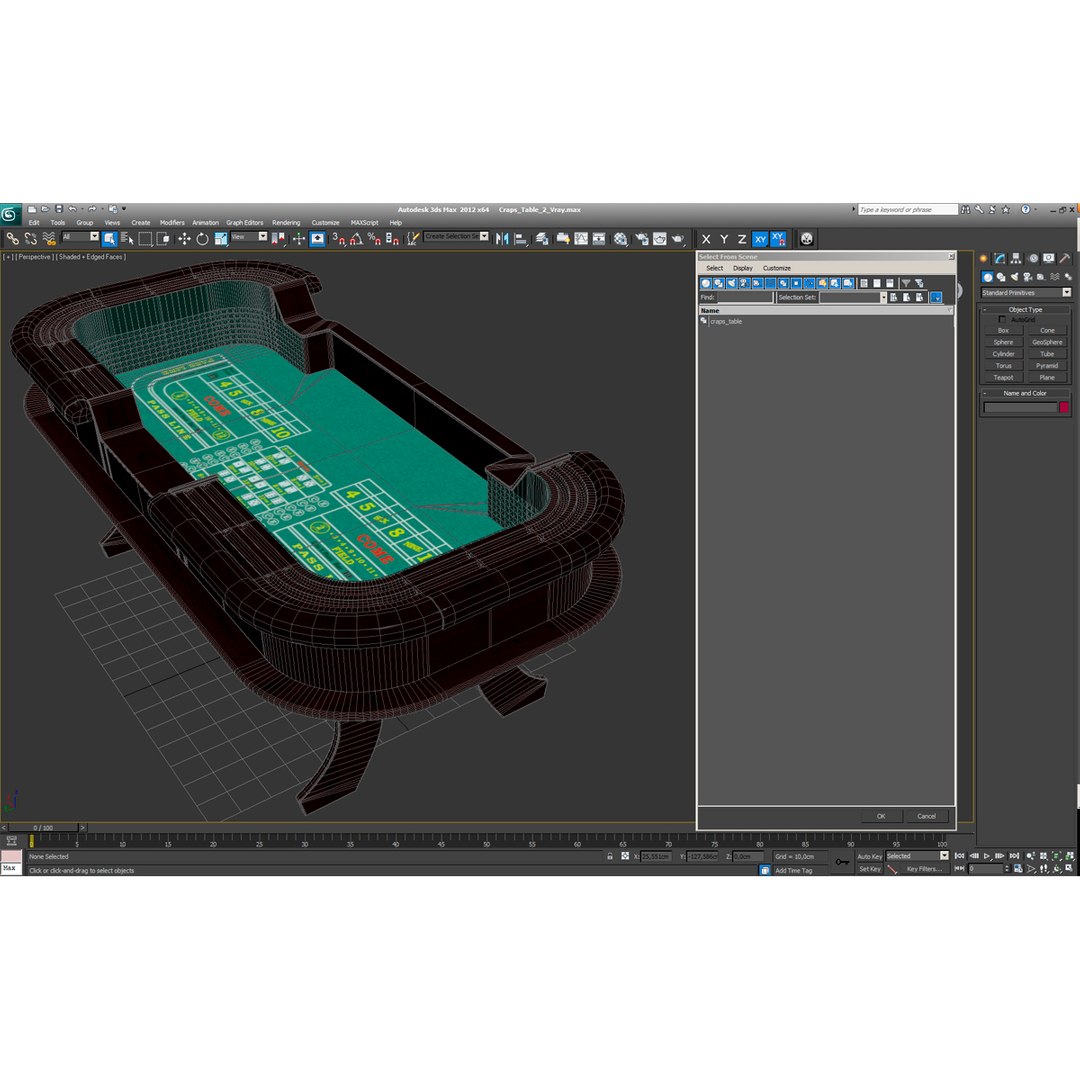Click the GeoSphere primitive button

(x=1047, y=342)
